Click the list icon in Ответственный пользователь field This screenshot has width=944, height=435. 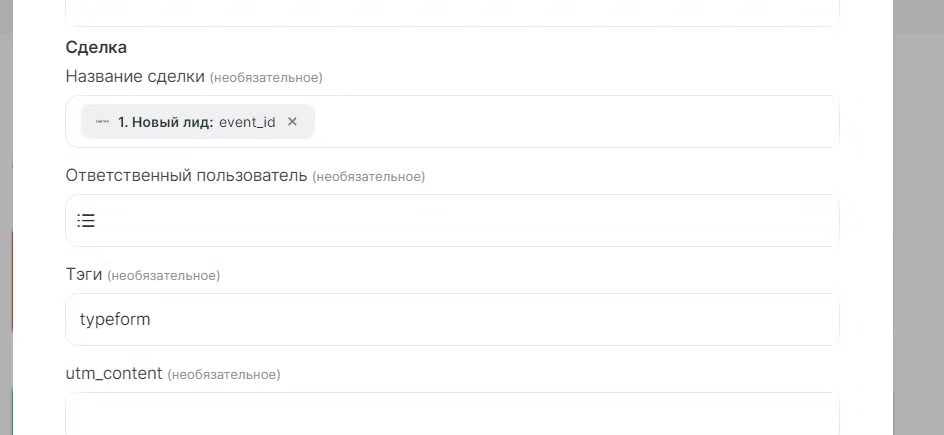click(x=87, y=221)
